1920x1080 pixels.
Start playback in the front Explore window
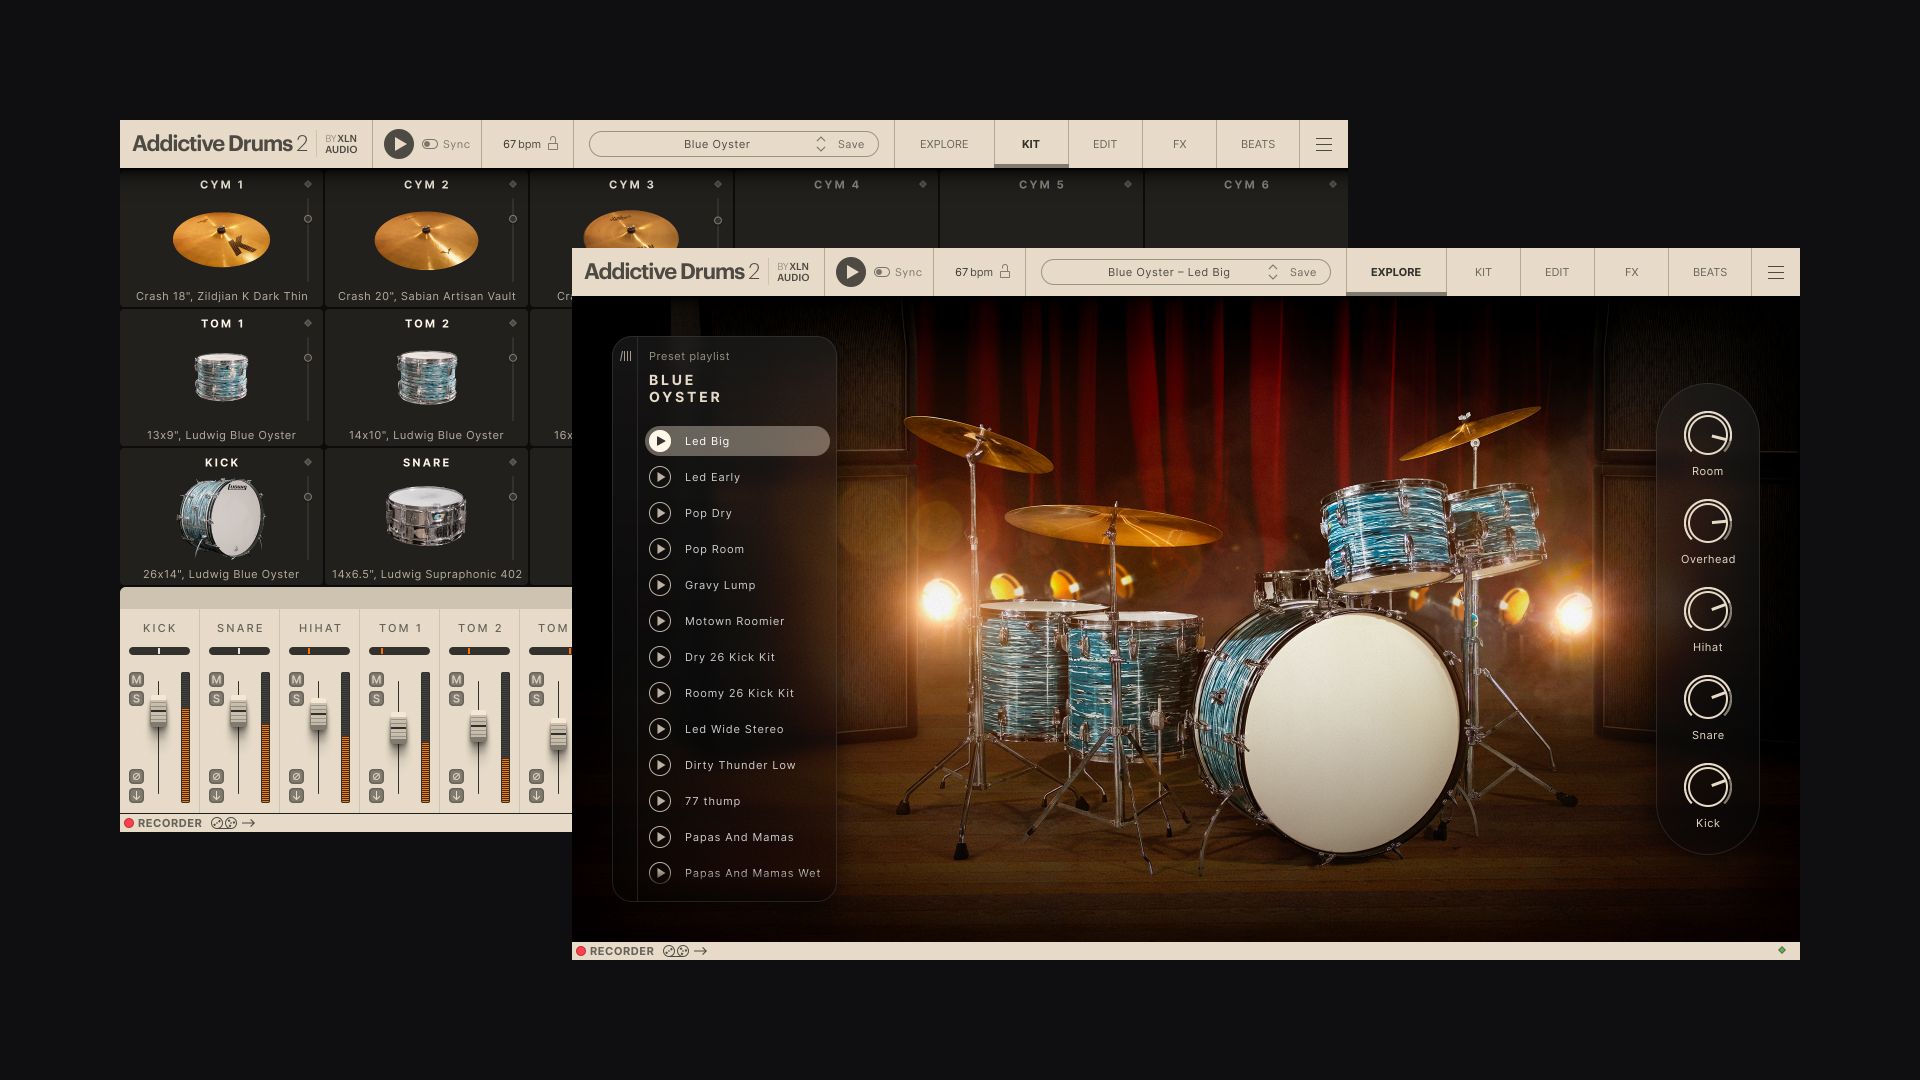851,272
